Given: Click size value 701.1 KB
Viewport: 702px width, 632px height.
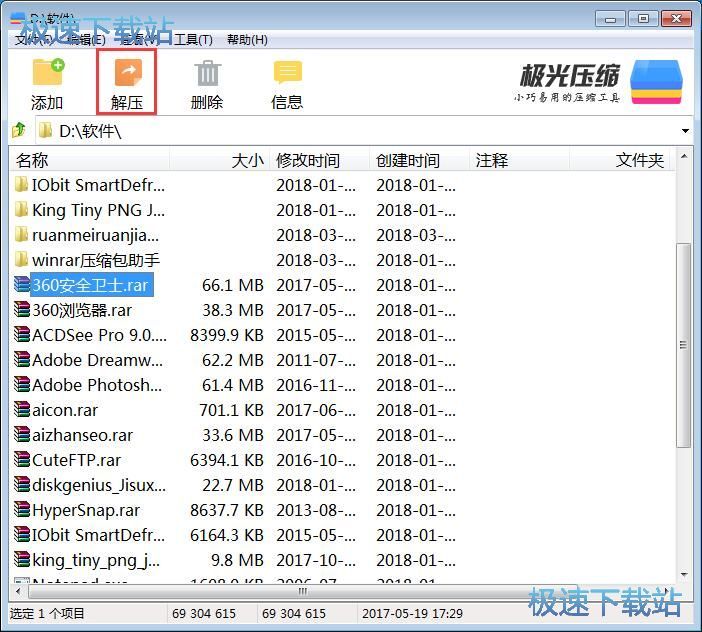Looking at the screenshot, I should tap(231, 410).
